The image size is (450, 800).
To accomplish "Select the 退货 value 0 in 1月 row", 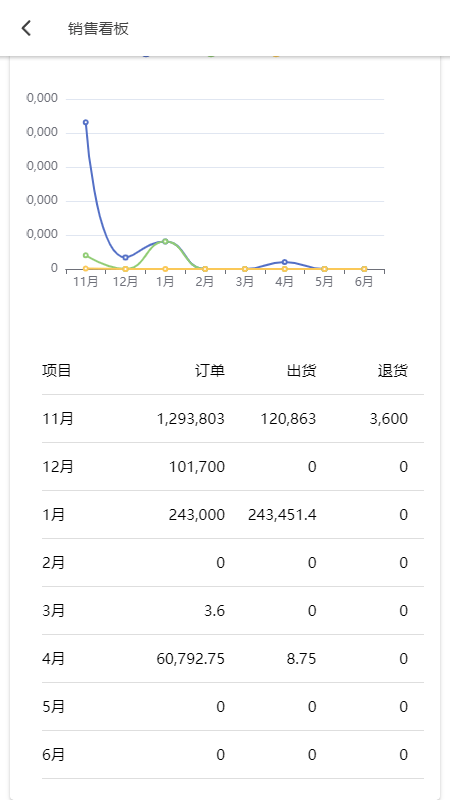I will click(404, 515).
